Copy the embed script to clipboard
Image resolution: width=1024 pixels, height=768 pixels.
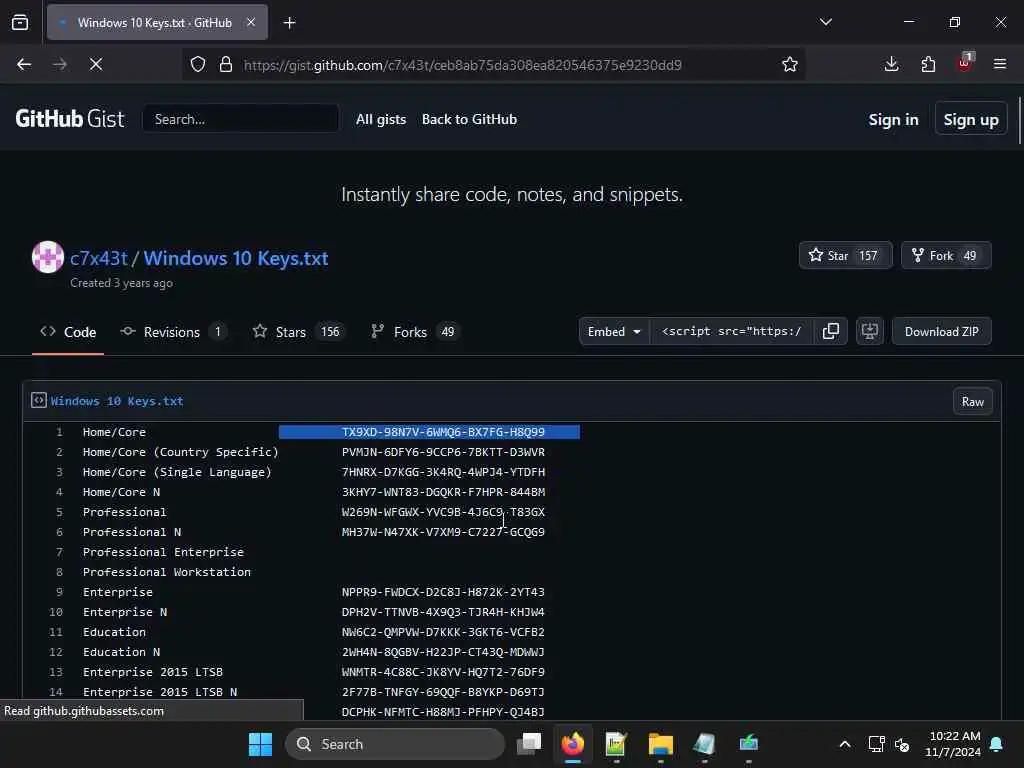831,332
